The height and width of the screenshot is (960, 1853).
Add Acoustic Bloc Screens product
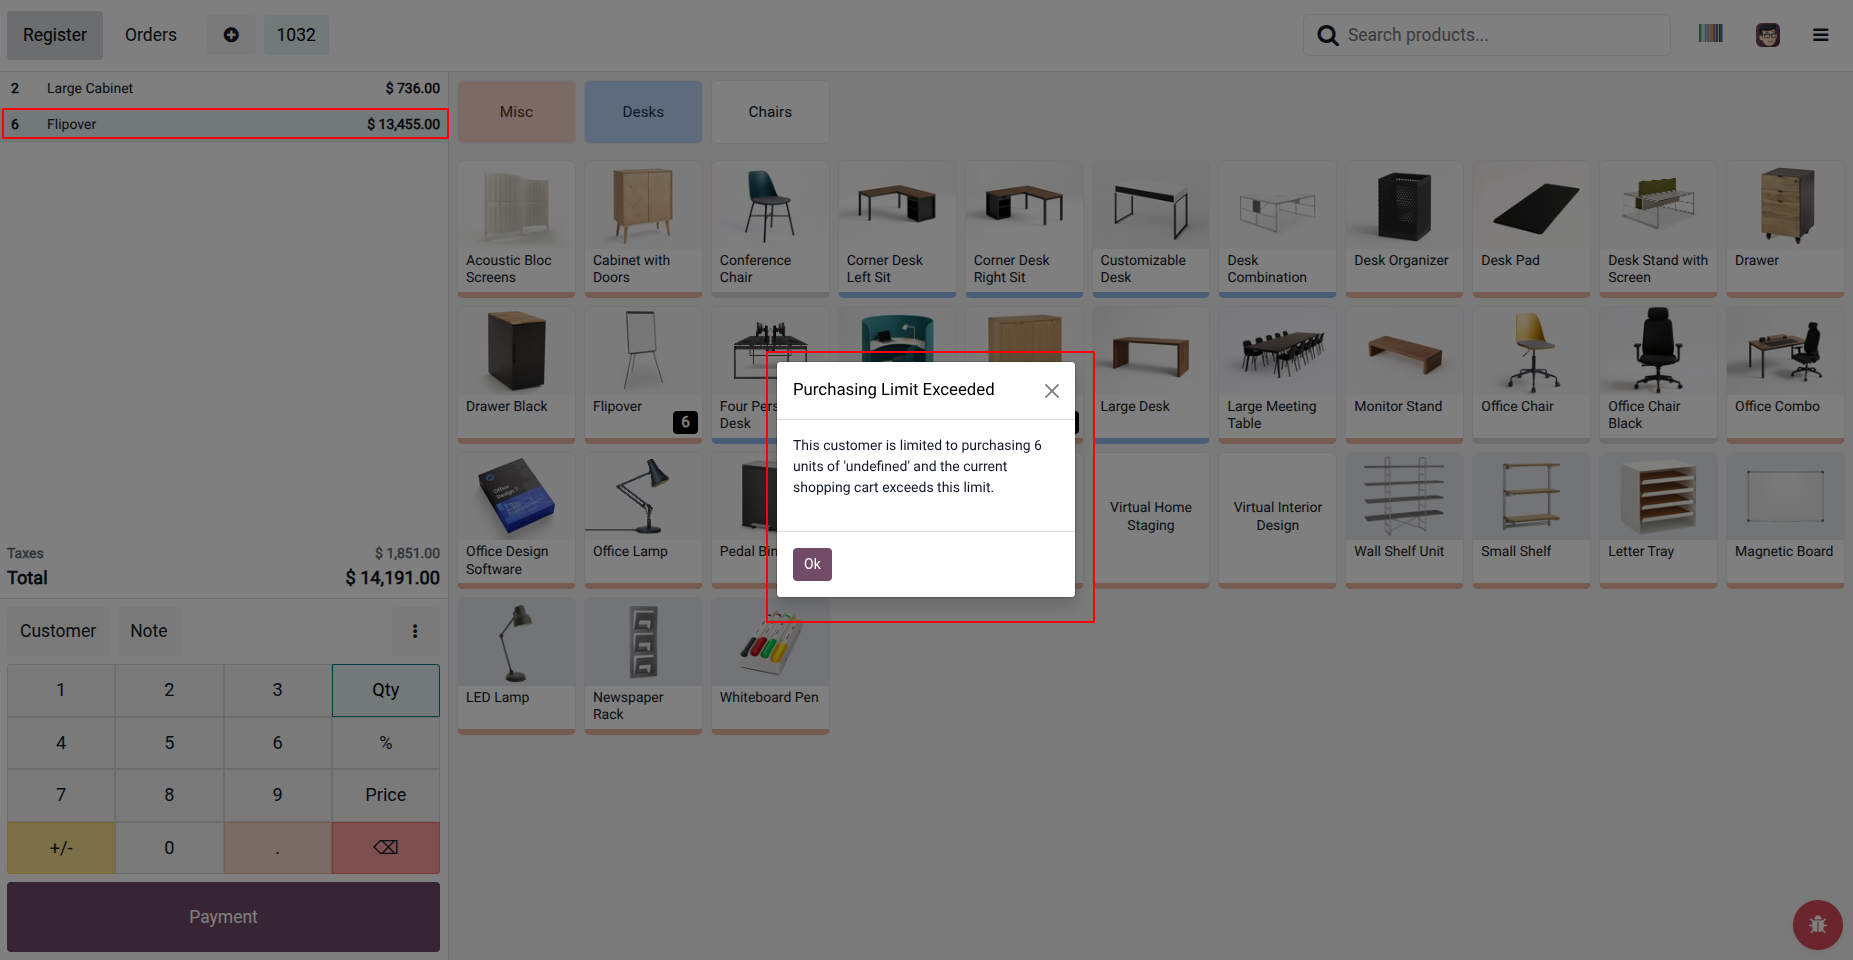516,229
